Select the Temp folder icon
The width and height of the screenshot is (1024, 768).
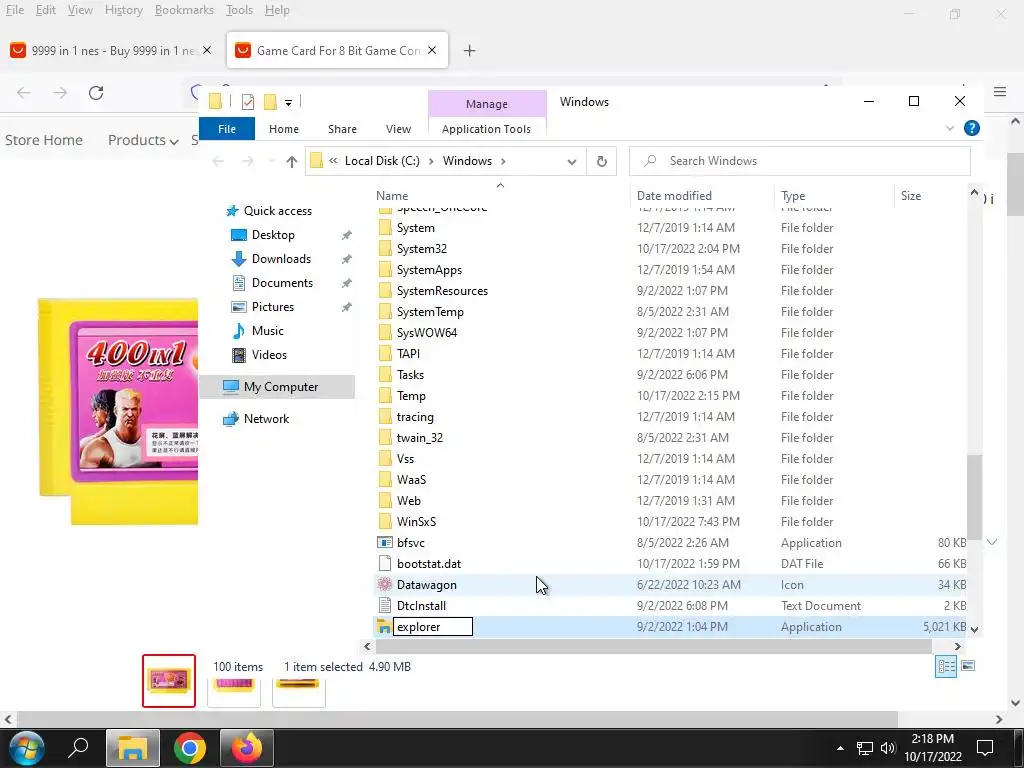click(x=385, y=396)
